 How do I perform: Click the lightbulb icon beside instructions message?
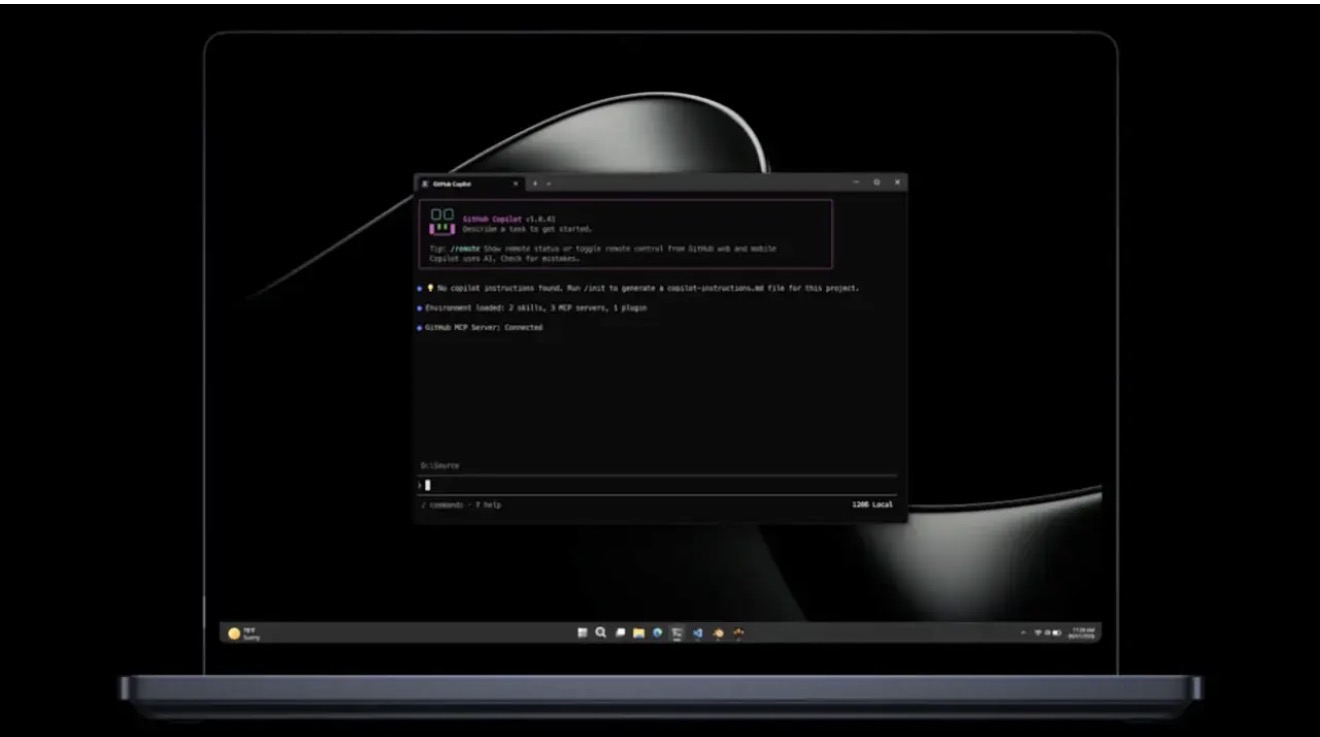pos(430,288)
